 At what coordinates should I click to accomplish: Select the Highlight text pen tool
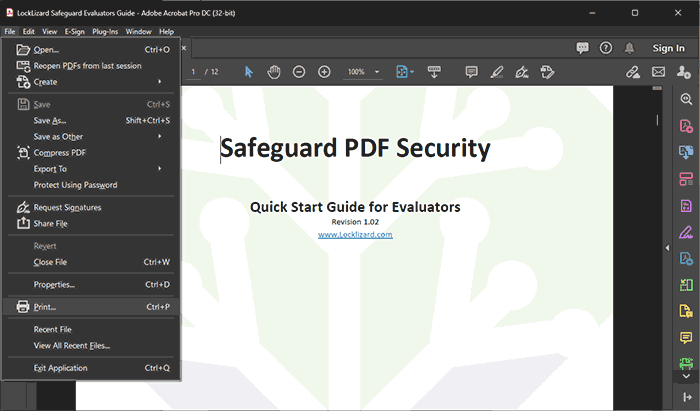(x=496, y=72)
